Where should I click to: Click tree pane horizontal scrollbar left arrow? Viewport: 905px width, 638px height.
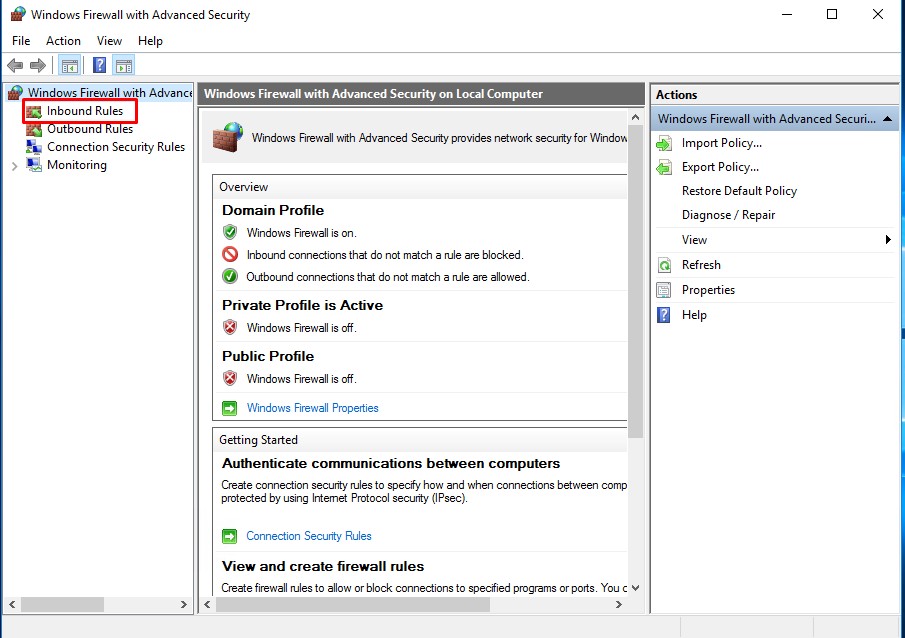pos(12,605)
